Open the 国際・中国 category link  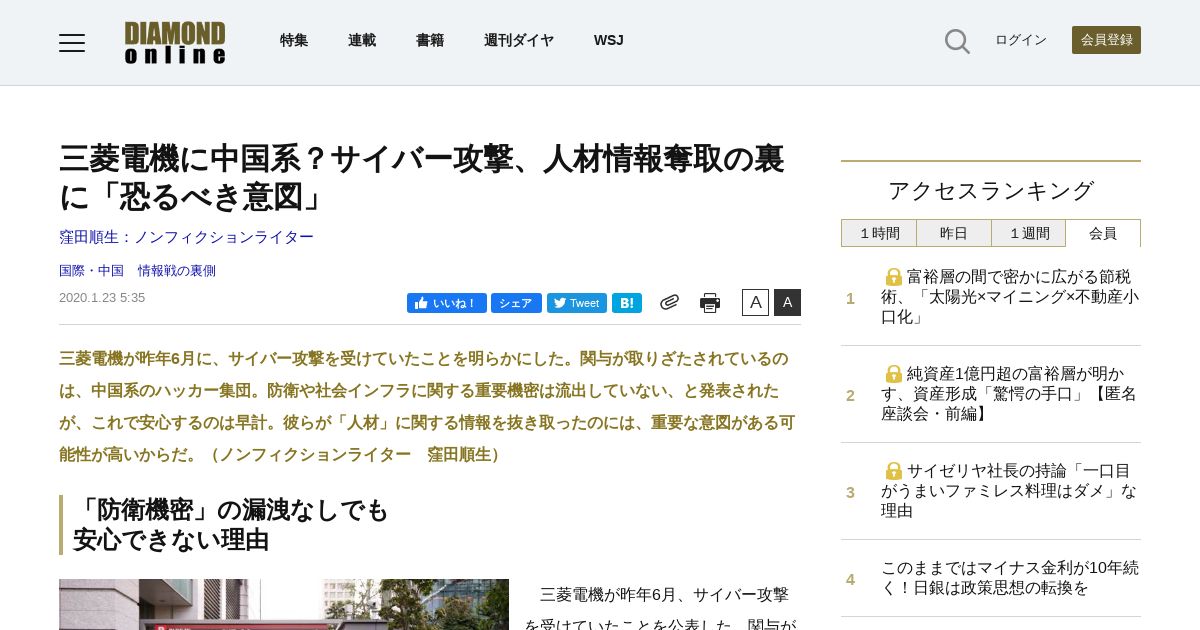point(91,271)
